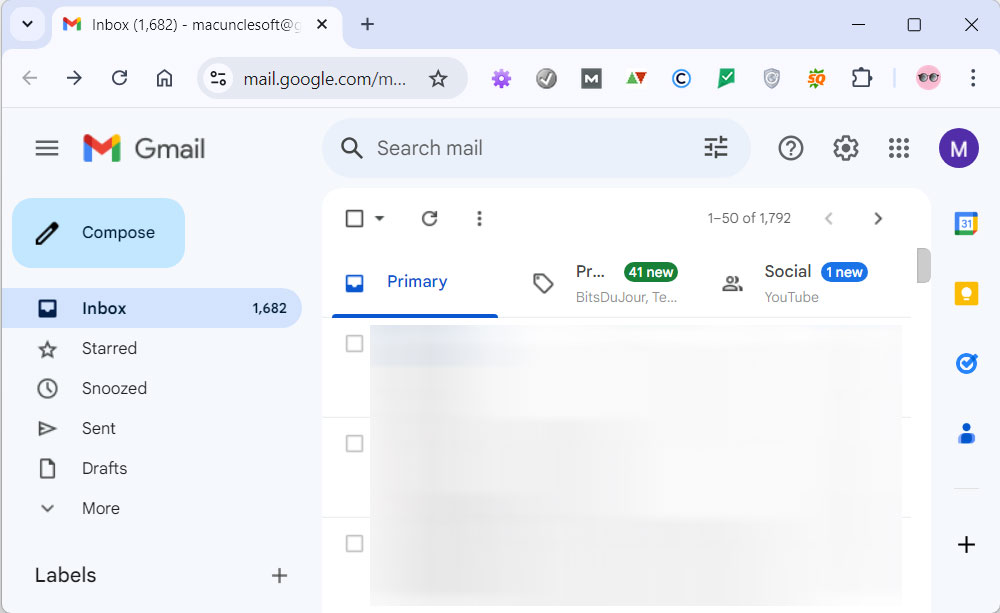The image size is (1000, 613).
Task: Check the second email row checkbox
Action: point(354,444)
